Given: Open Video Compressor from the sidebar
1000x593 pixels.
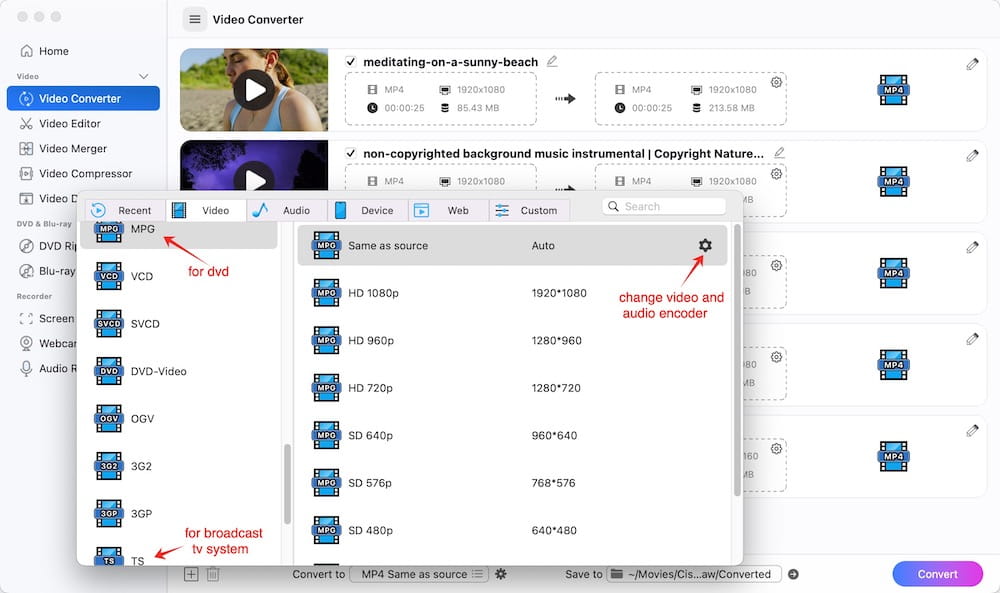Looking at the screenshot, I should click(x=77, y=173).
